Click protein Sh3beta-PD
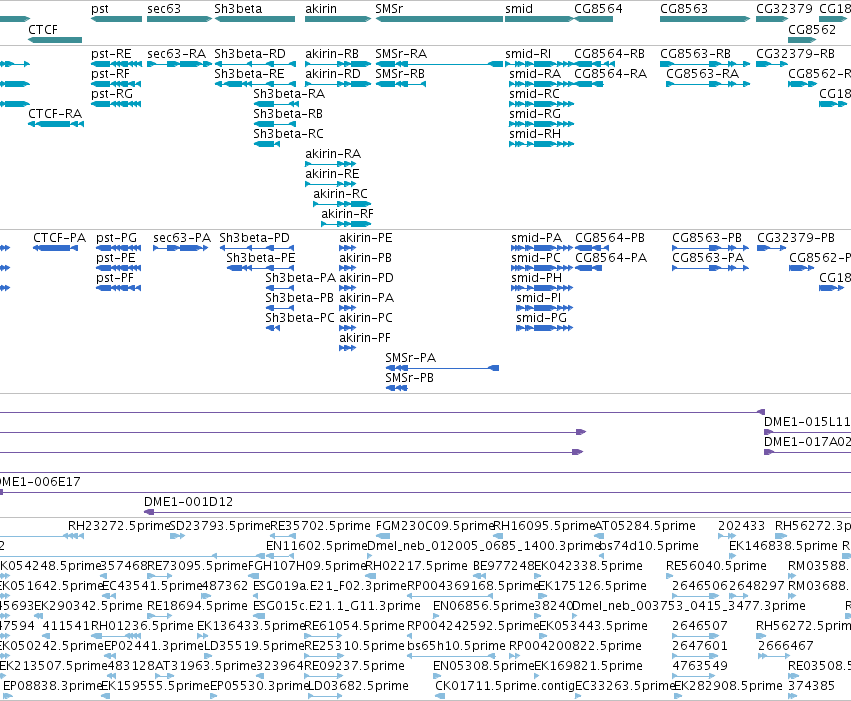Viewport: 851px width, 701px height. click(255, 238)
